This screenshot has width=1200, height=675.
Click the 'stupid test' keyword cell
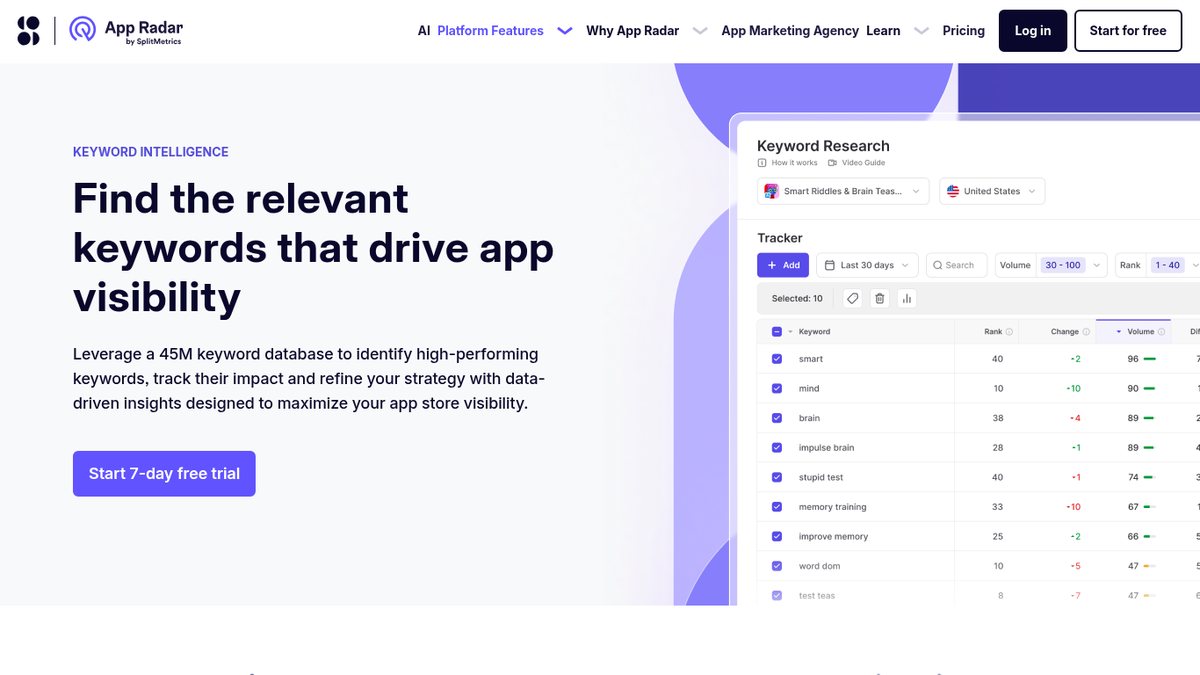coord(821,478)
